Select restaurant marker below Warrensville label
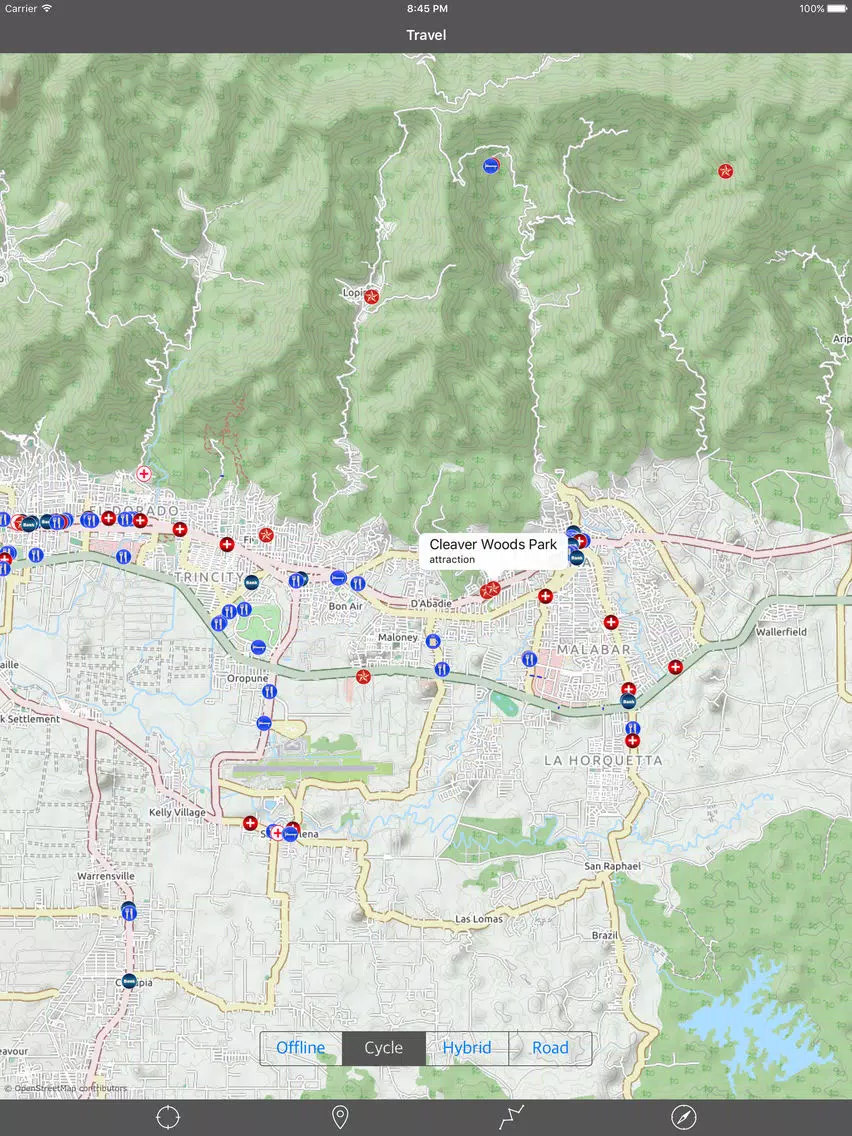Viewport: 852px width, 1136px height. [x=129, y=912]
